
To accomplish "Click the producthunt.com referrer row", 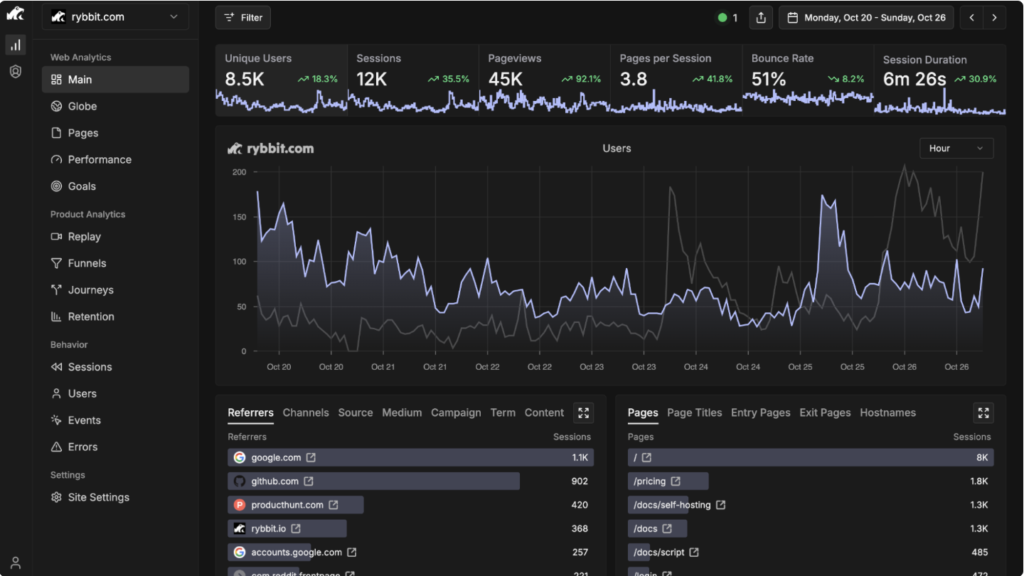I will tap(410, 505).
